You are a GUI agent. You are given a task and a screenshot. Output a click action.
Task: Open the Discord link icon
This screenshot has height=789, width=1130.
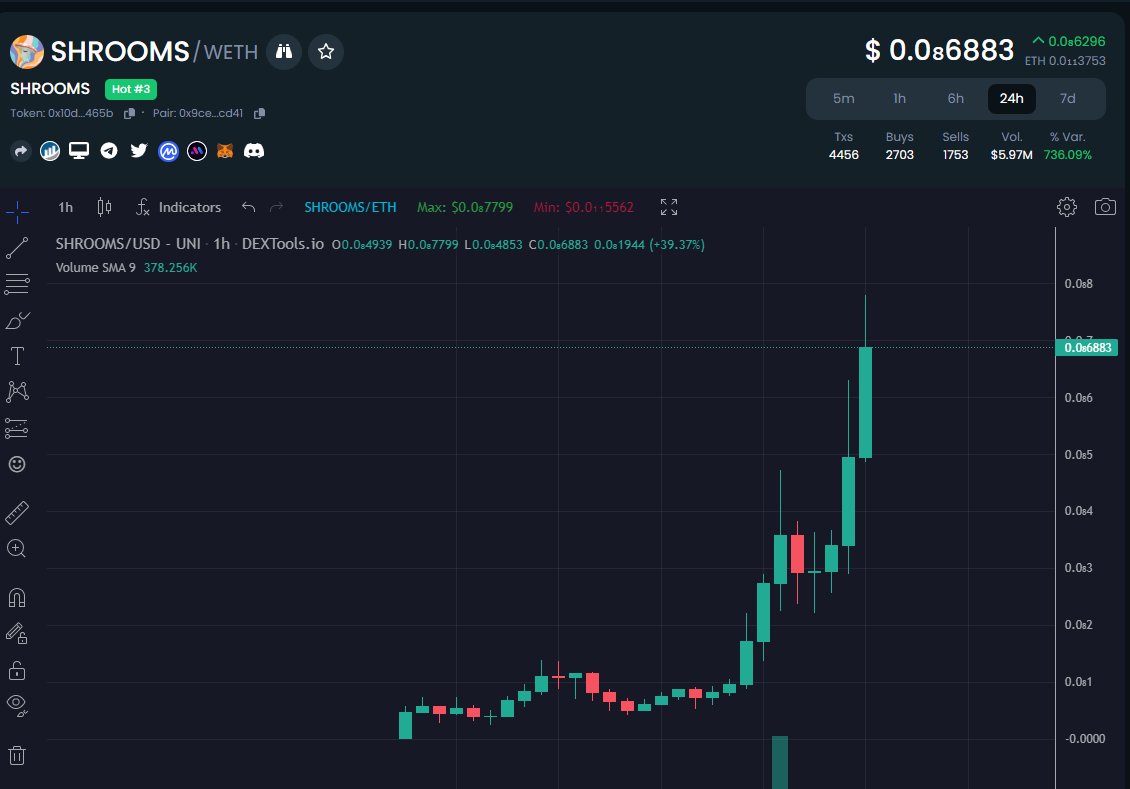point(254,151)
